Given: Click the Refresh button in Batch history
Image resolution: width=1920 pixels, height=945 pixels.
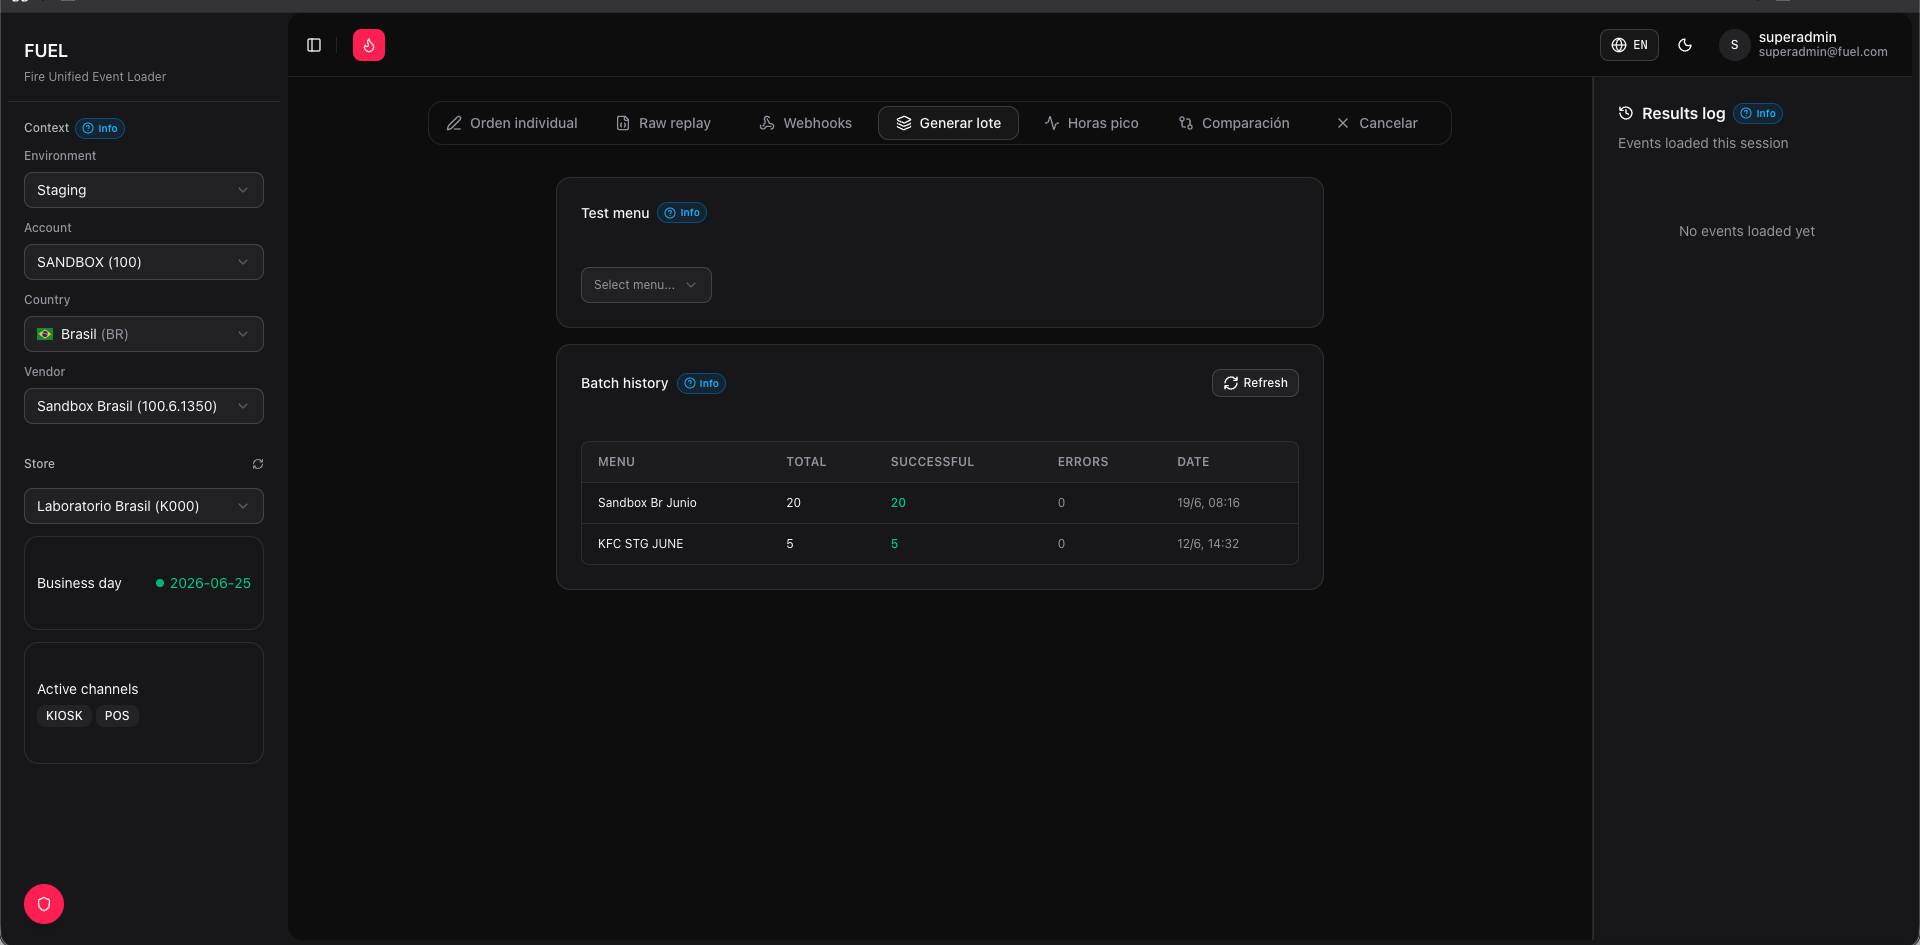Looking at the screenshot, I should pos(1255,383).
